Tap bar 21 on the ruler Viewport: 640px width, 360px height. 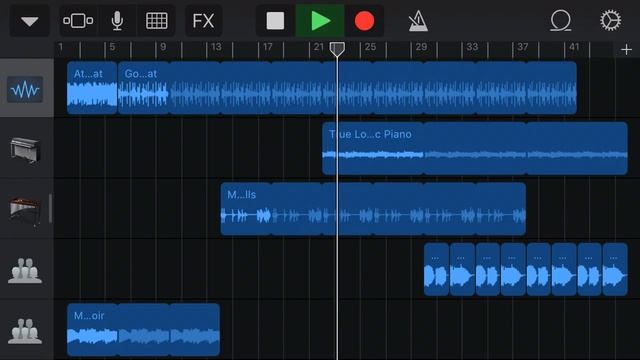pyautogui.click(x=319, y=47)
